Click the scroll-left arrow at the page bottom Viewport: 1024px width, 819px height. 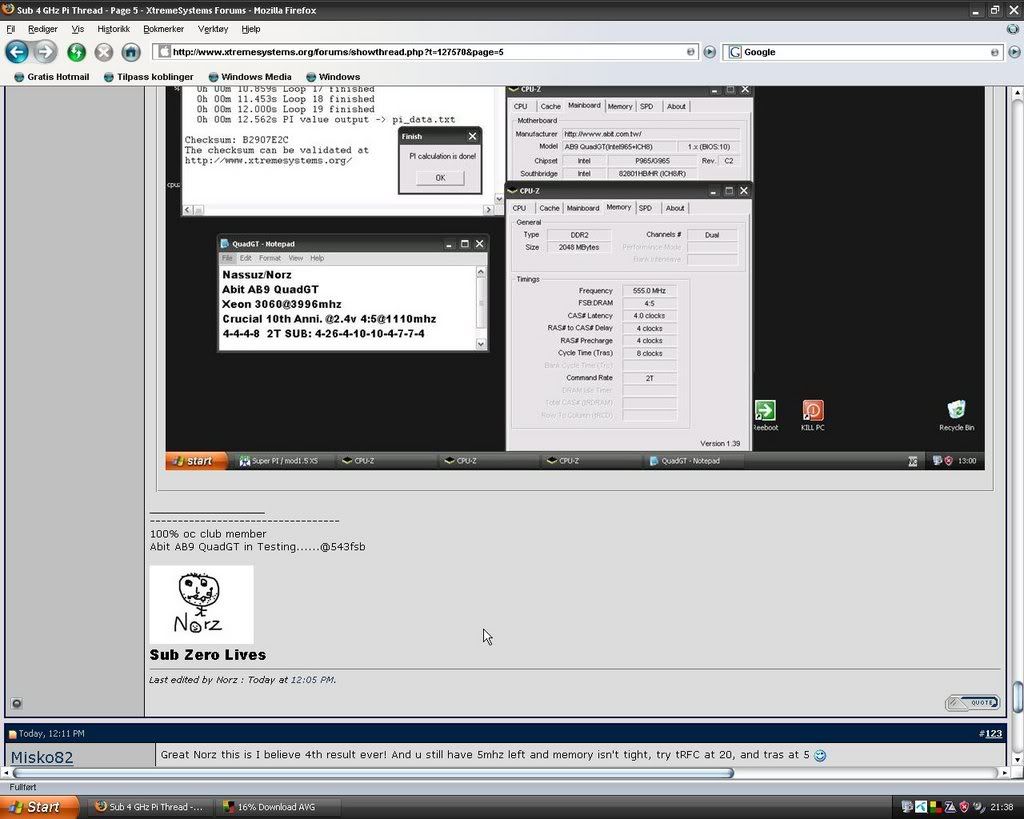pos(7,773)
